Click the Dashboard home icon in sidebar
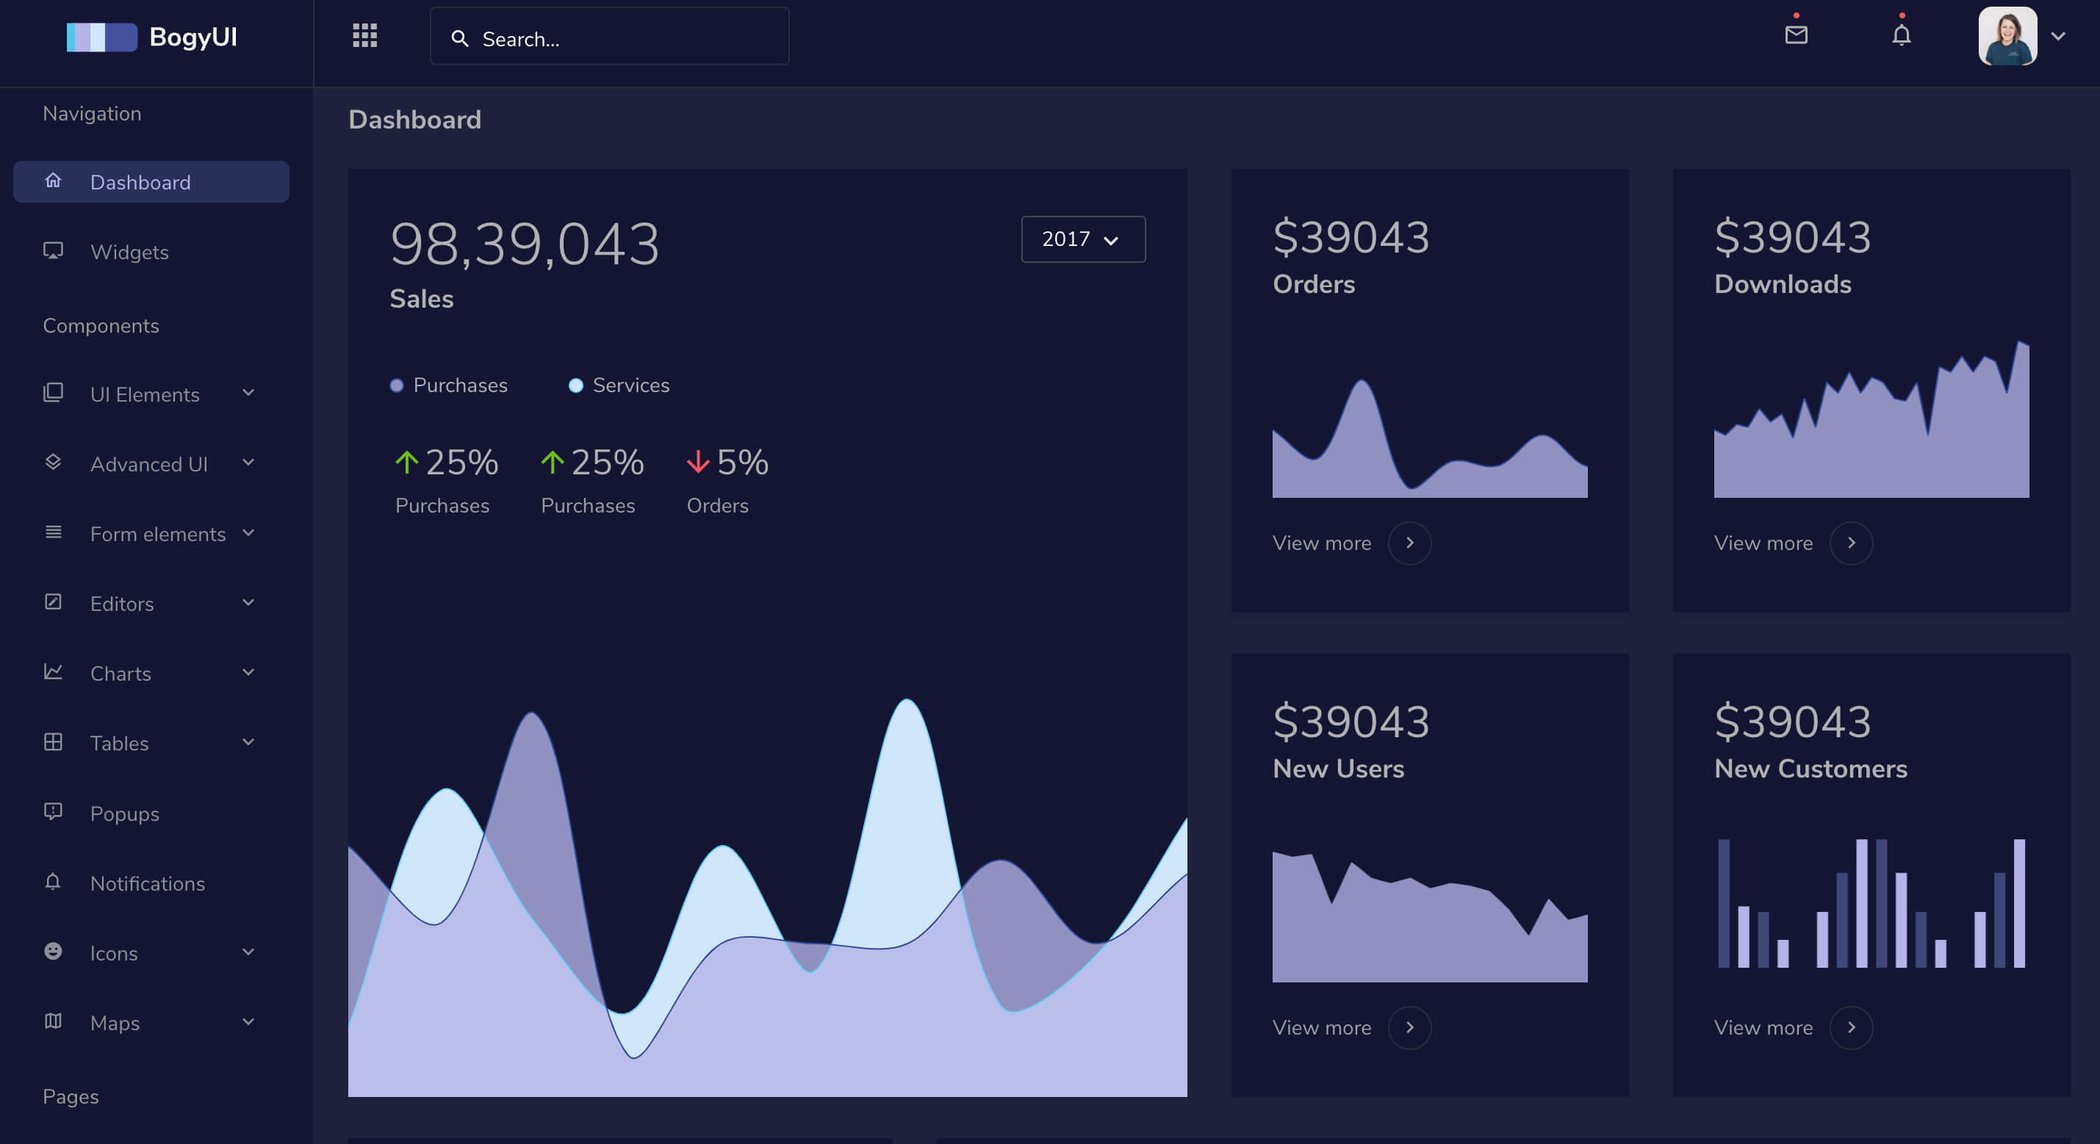 tap(53, 180)
